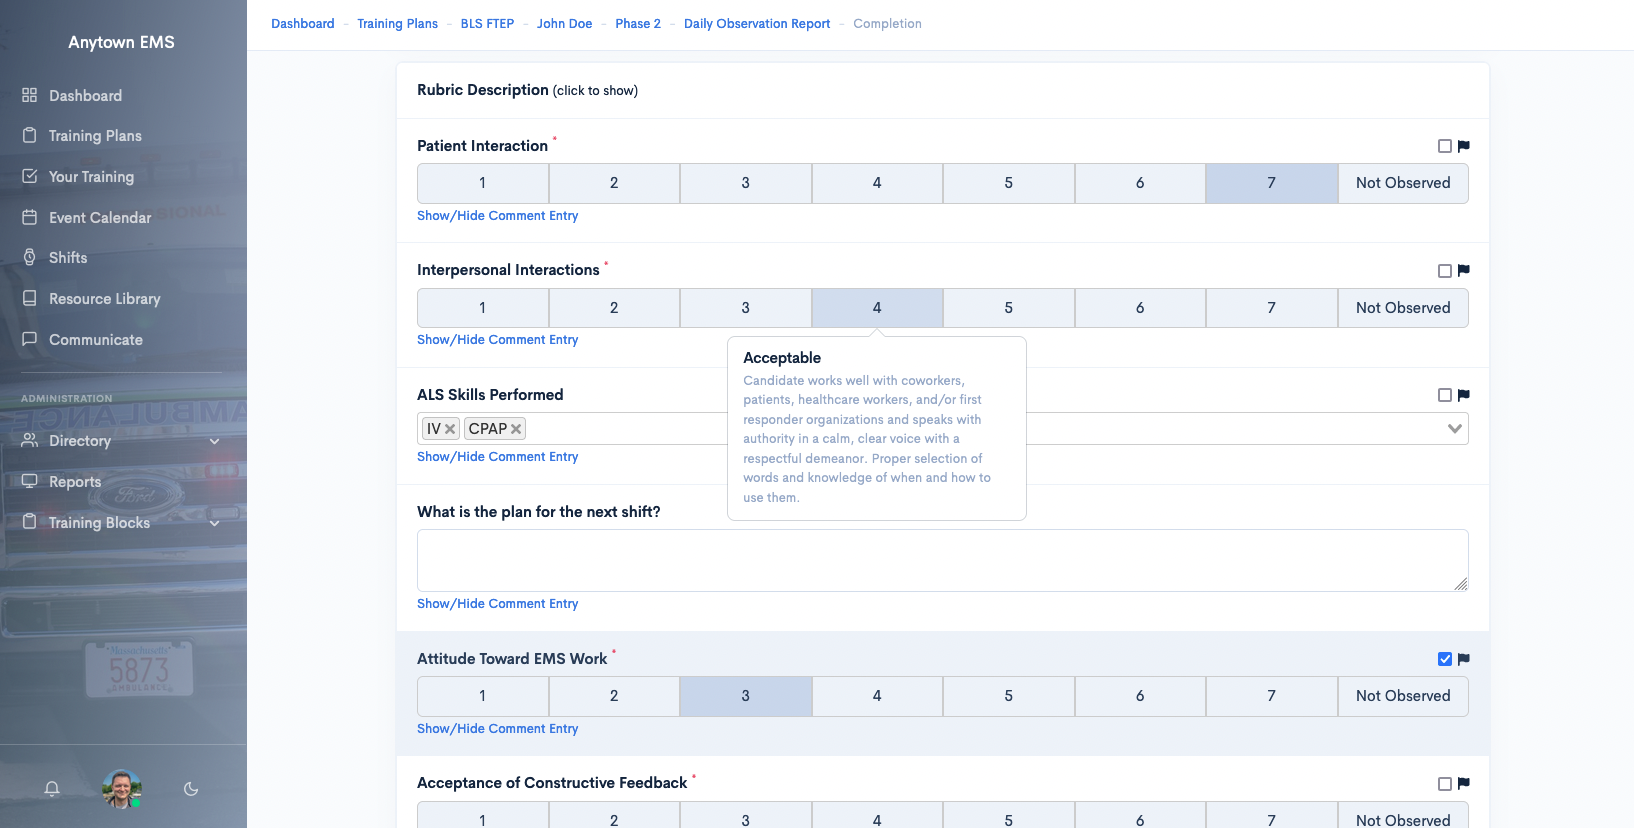Click the notification bell icon
1634x828 pixels.
click(52, 789)
